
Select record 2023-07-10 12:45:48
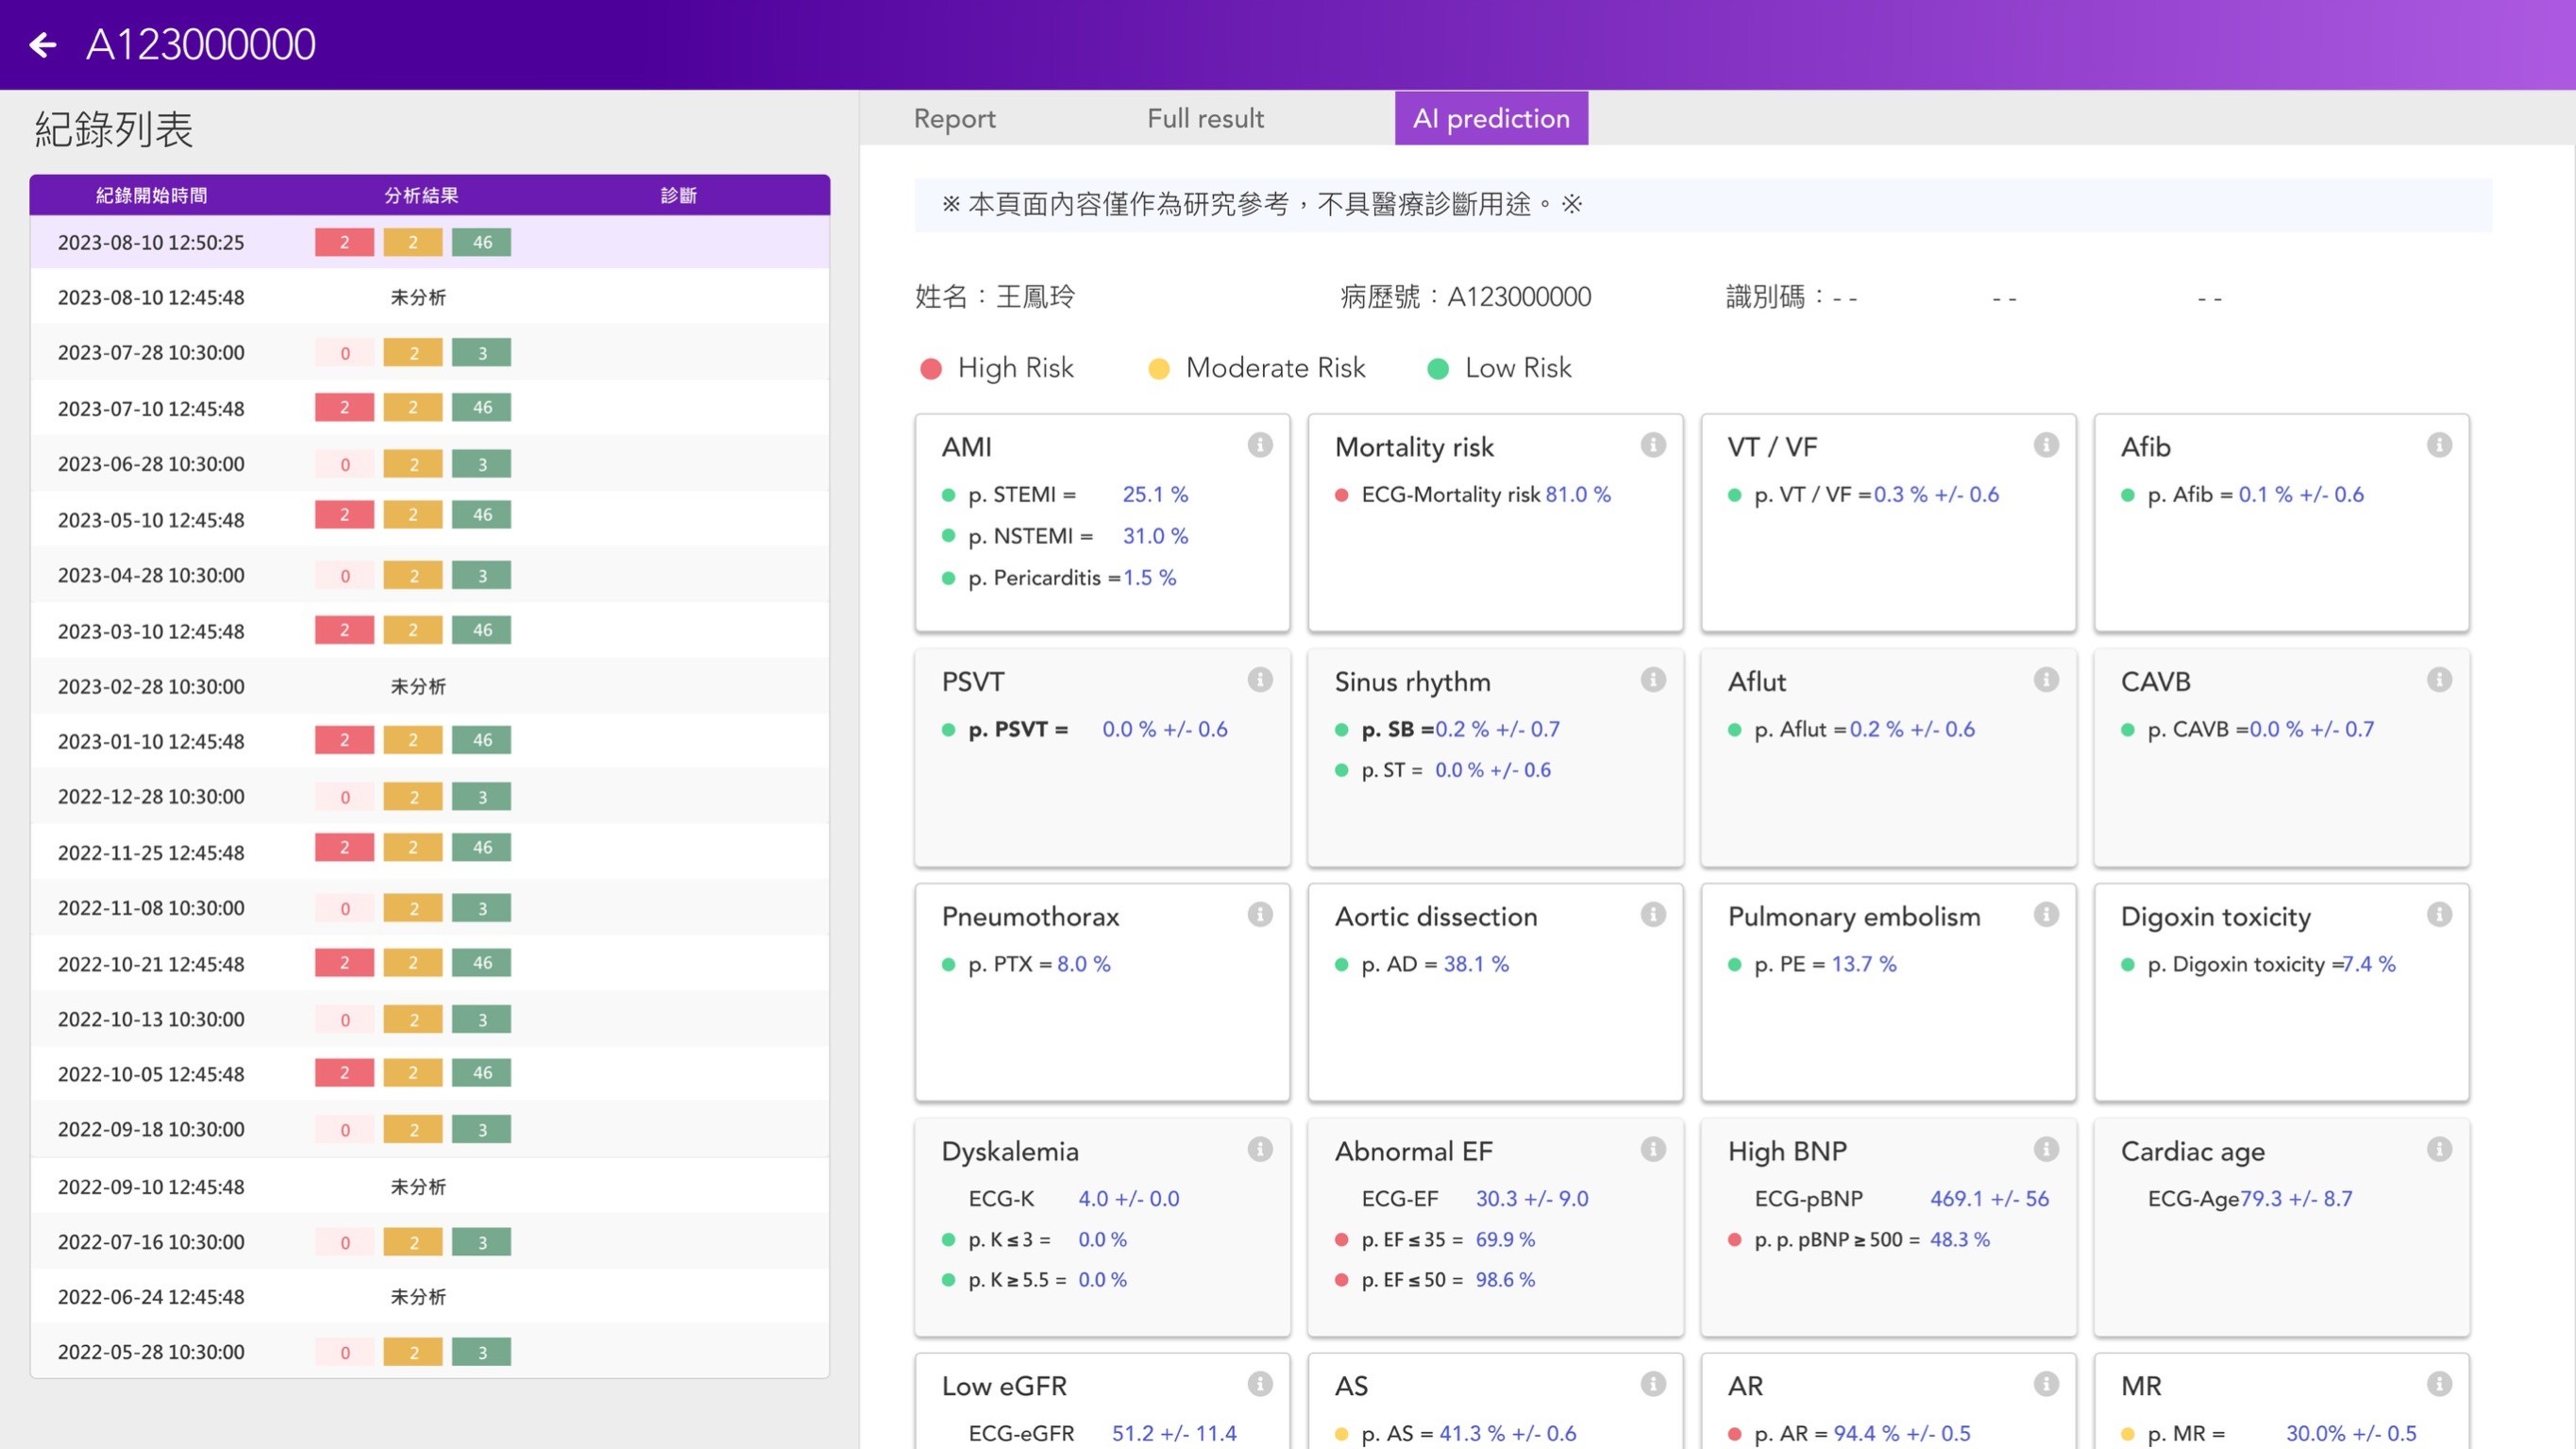tap(429, 408)
